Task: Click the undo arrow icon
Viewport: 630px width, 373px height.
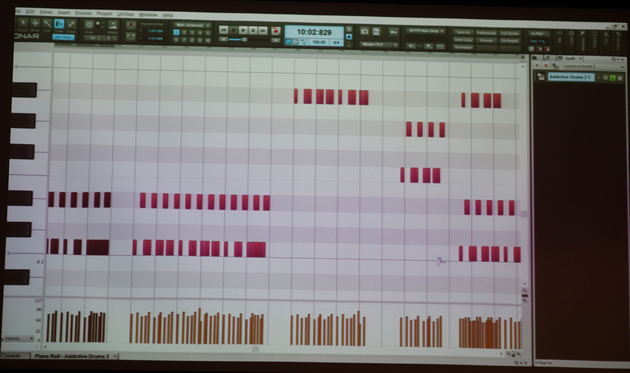Action: [393, 32]
